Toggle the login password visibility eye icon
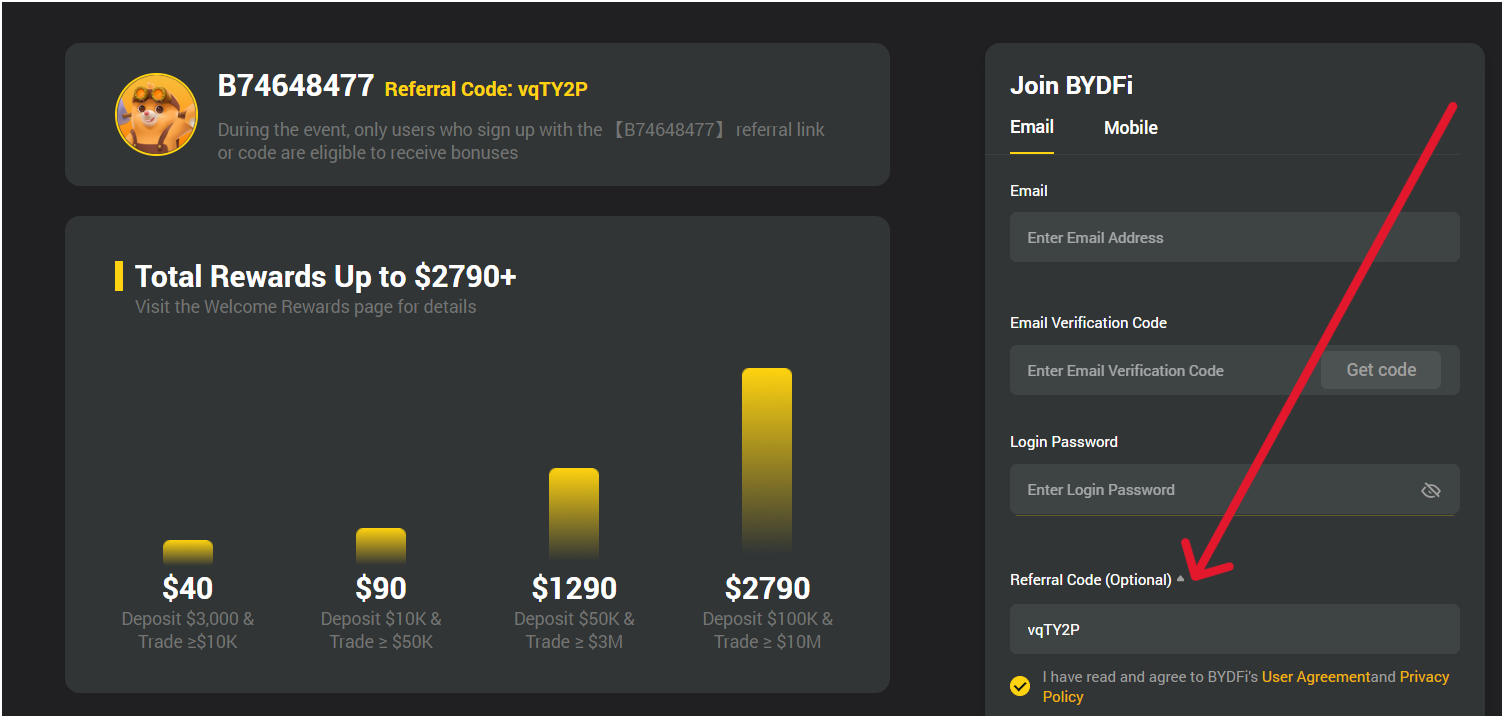 1430,490
